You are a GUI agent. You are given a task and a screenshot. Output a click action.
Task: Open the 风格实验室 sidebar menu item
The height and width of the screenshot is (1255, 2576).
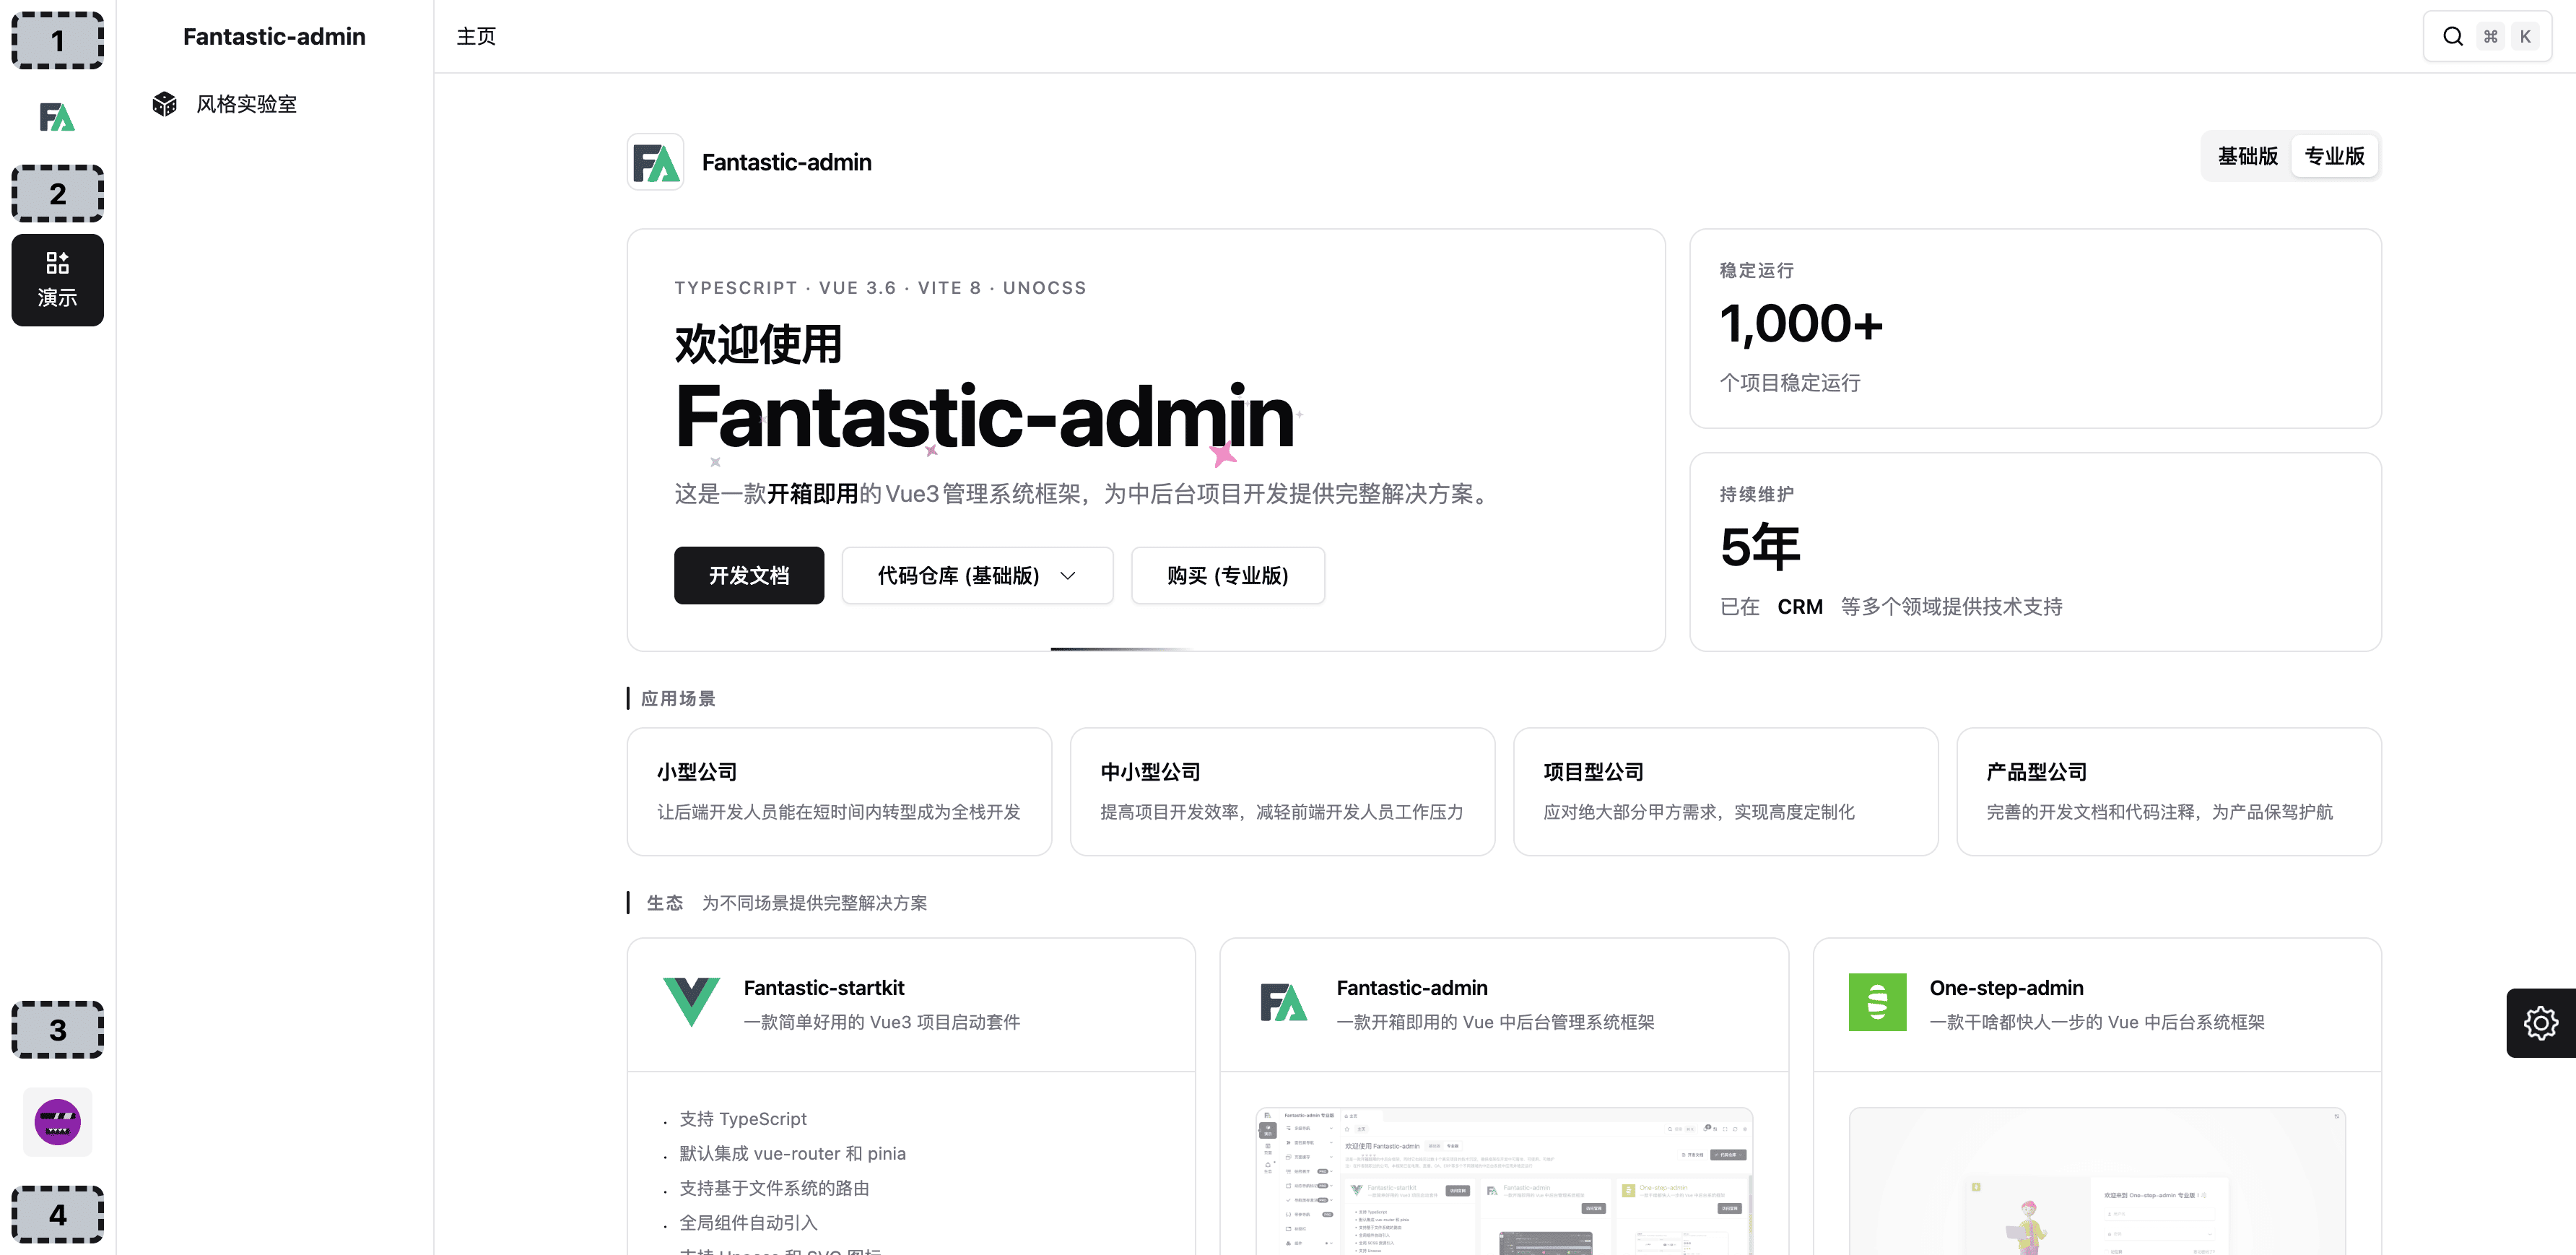(x=274, y=104)
